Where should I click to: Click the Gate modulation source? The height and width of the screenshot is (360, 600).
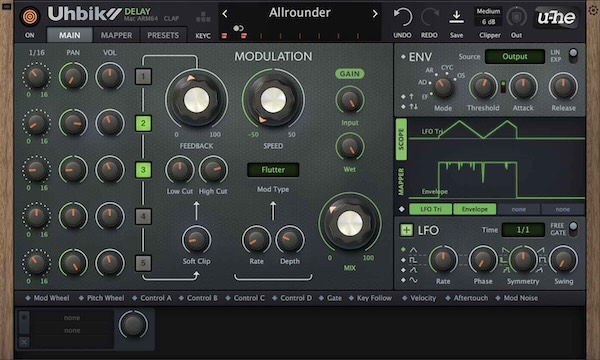point(331,298)
